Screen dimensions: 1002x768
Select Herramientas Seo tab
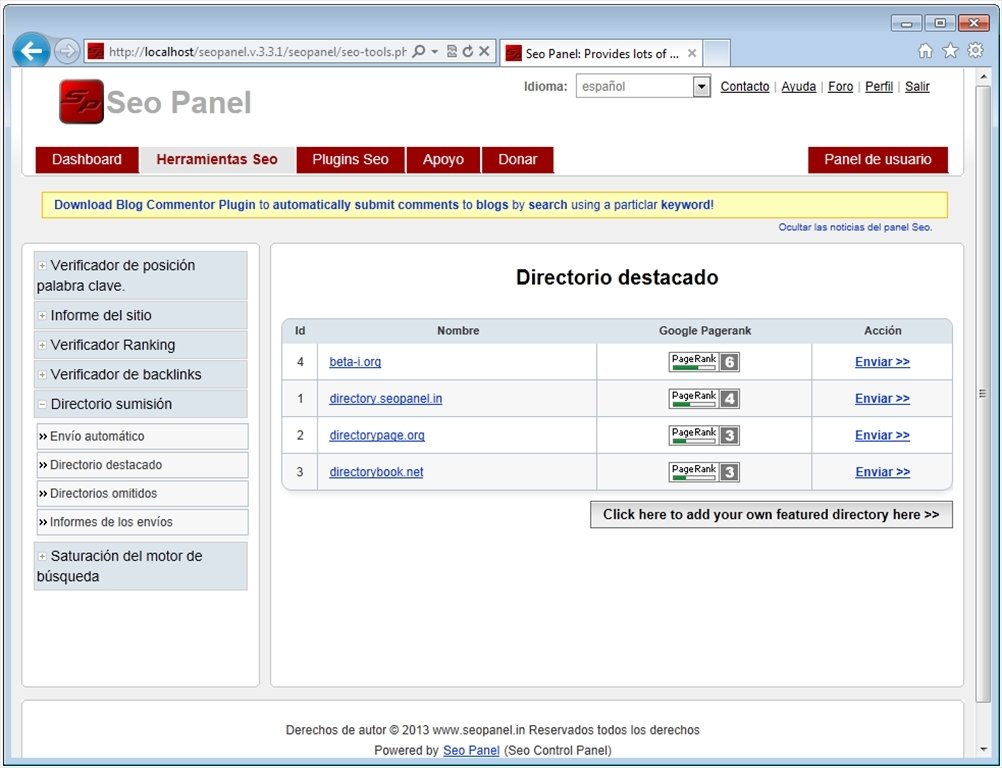(217, 160)
